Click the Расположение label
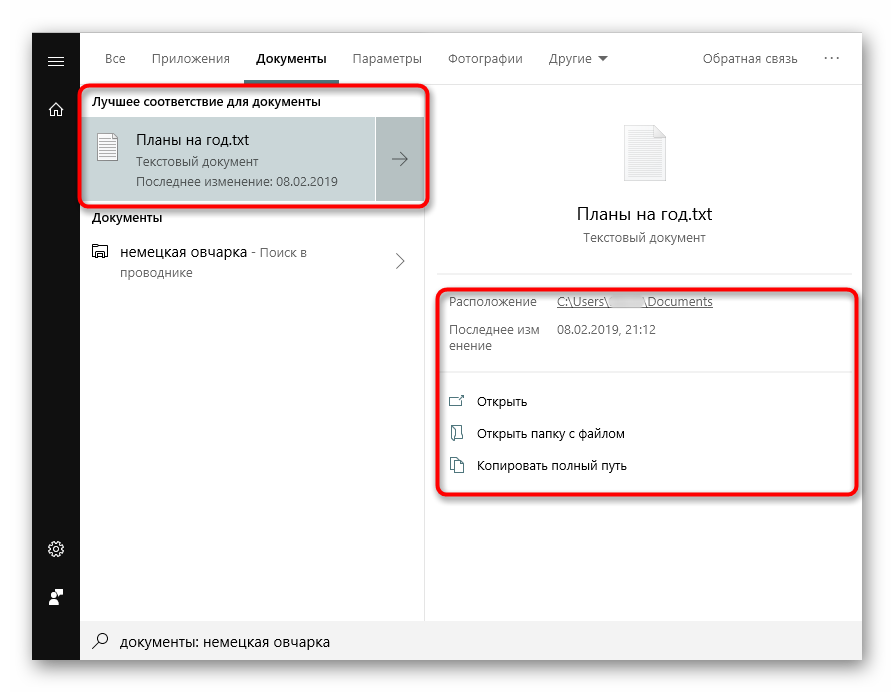Viewport: 894px width, 692px height. [x=493, y=302]
